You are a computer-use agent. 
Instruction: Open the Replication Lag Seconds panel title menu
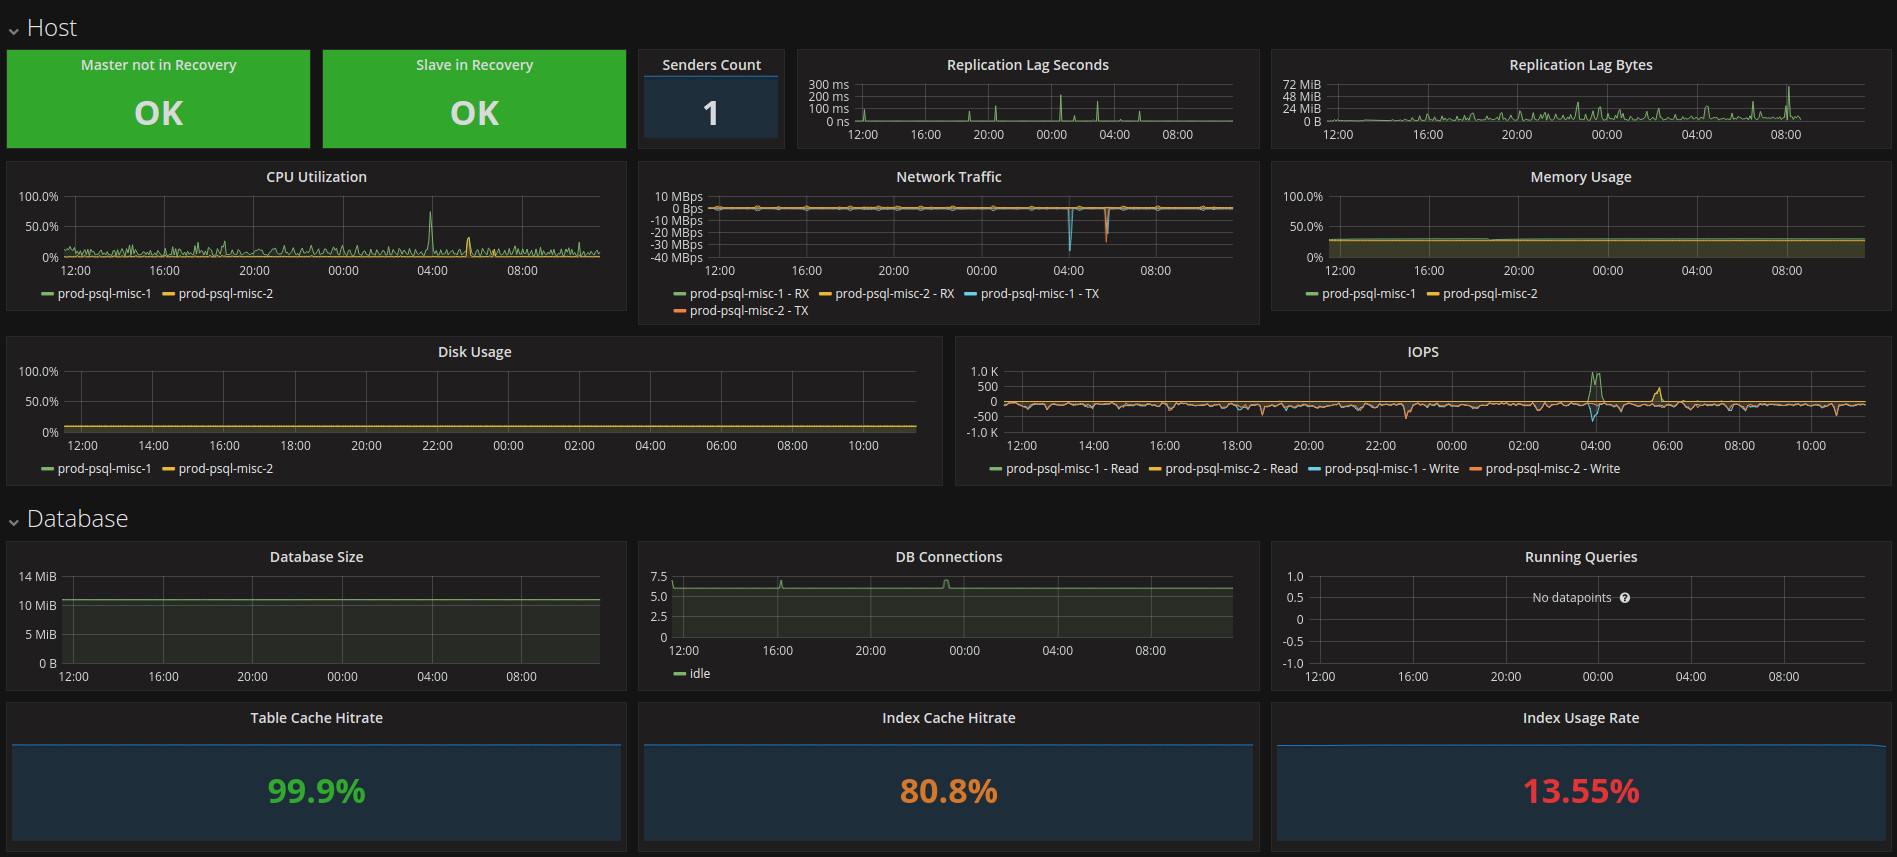[x=1027, y=65]
